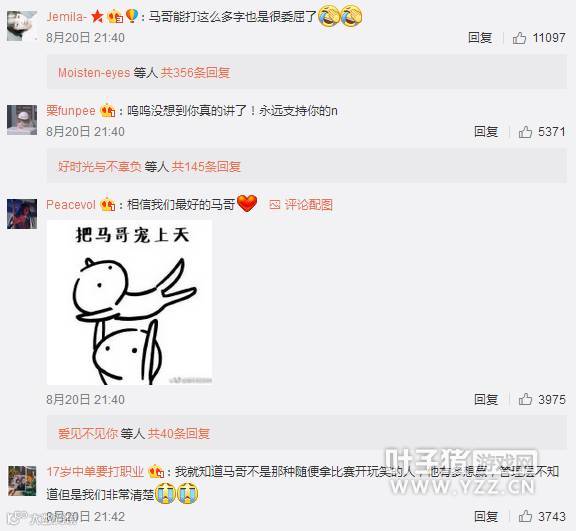Viewport: 576px width, 531px height.
Task: Reply to Peacevol's comment
Action: pyautogui.click(x=486, y=399)
